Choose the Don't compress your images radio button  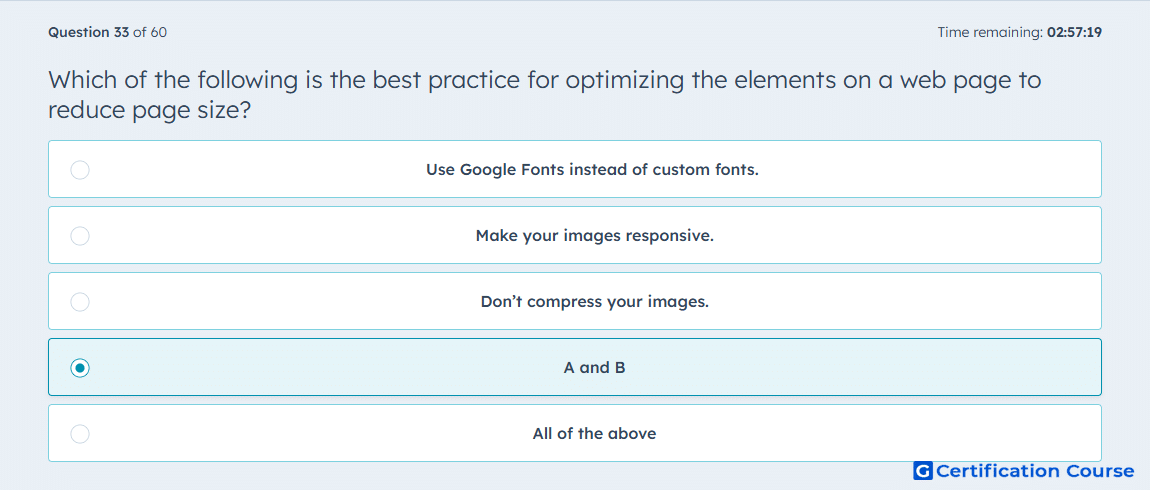pyautogui.click(x=80, y=301)
